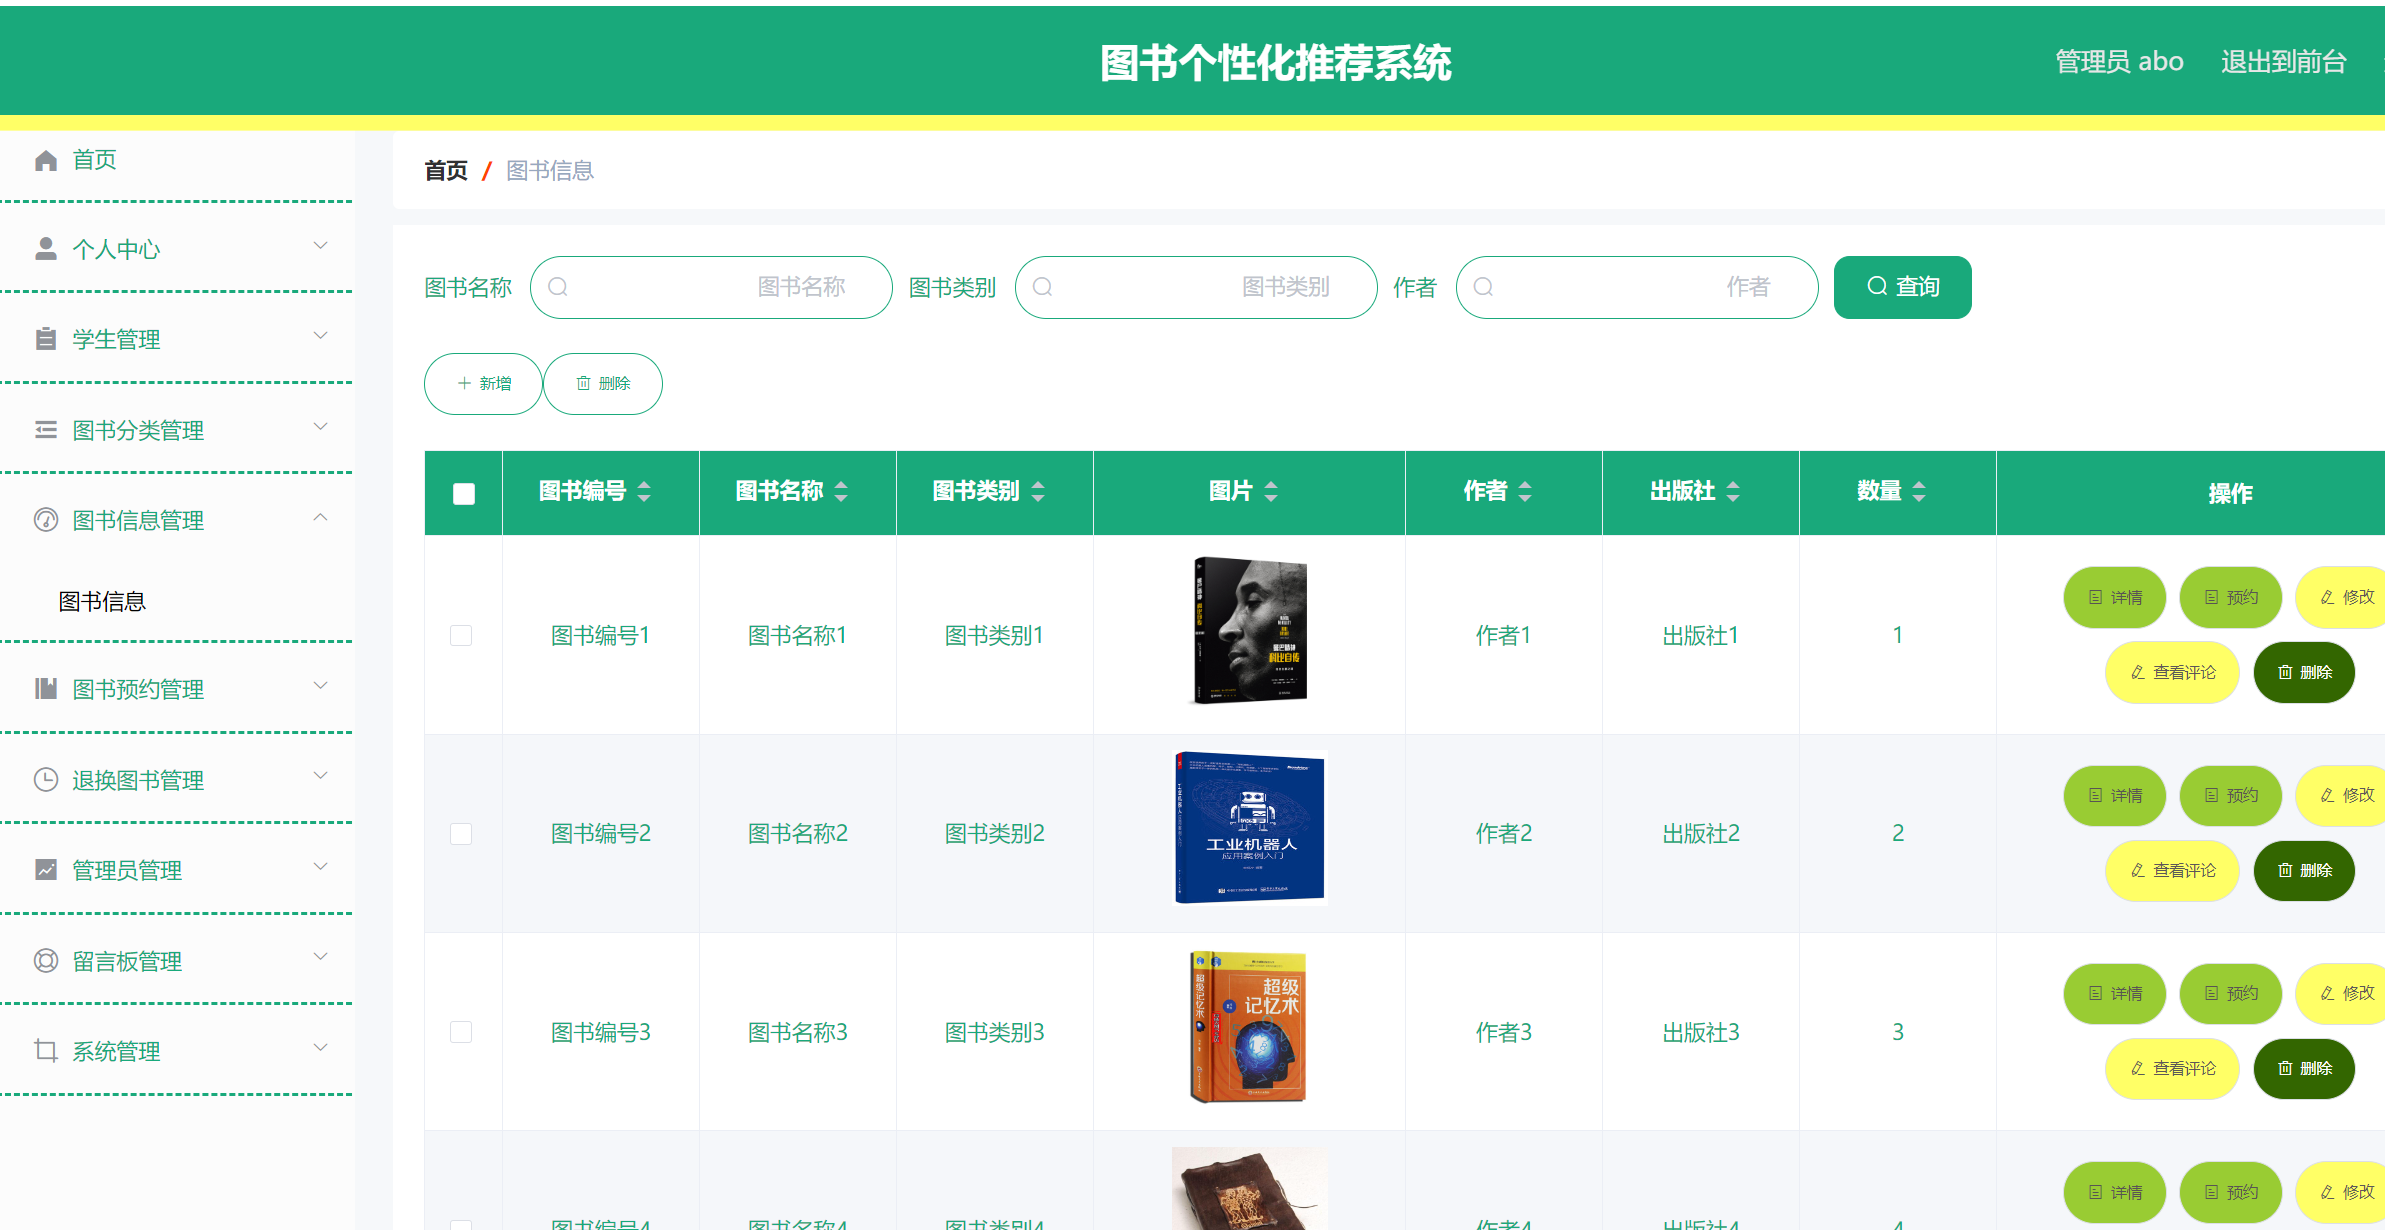Click the 图书预约管理 book icon
The height and width of the screenshot is (1230, 2385).
(46, 688)
